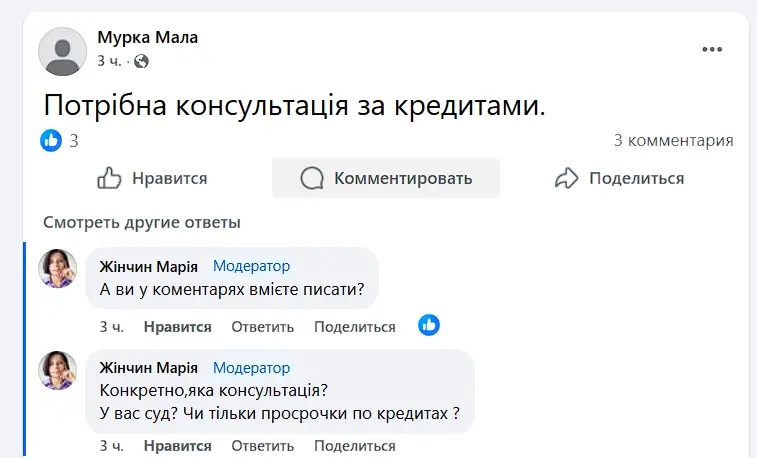
Task: Reply to second comment via Ответить
Action: [x=262, y=444]
